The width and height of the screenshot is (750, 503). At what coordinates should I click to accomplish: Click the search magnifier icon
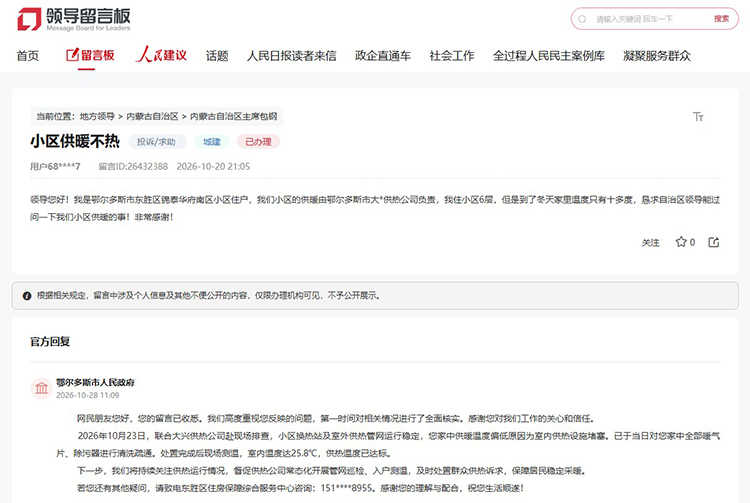point(582,19)
